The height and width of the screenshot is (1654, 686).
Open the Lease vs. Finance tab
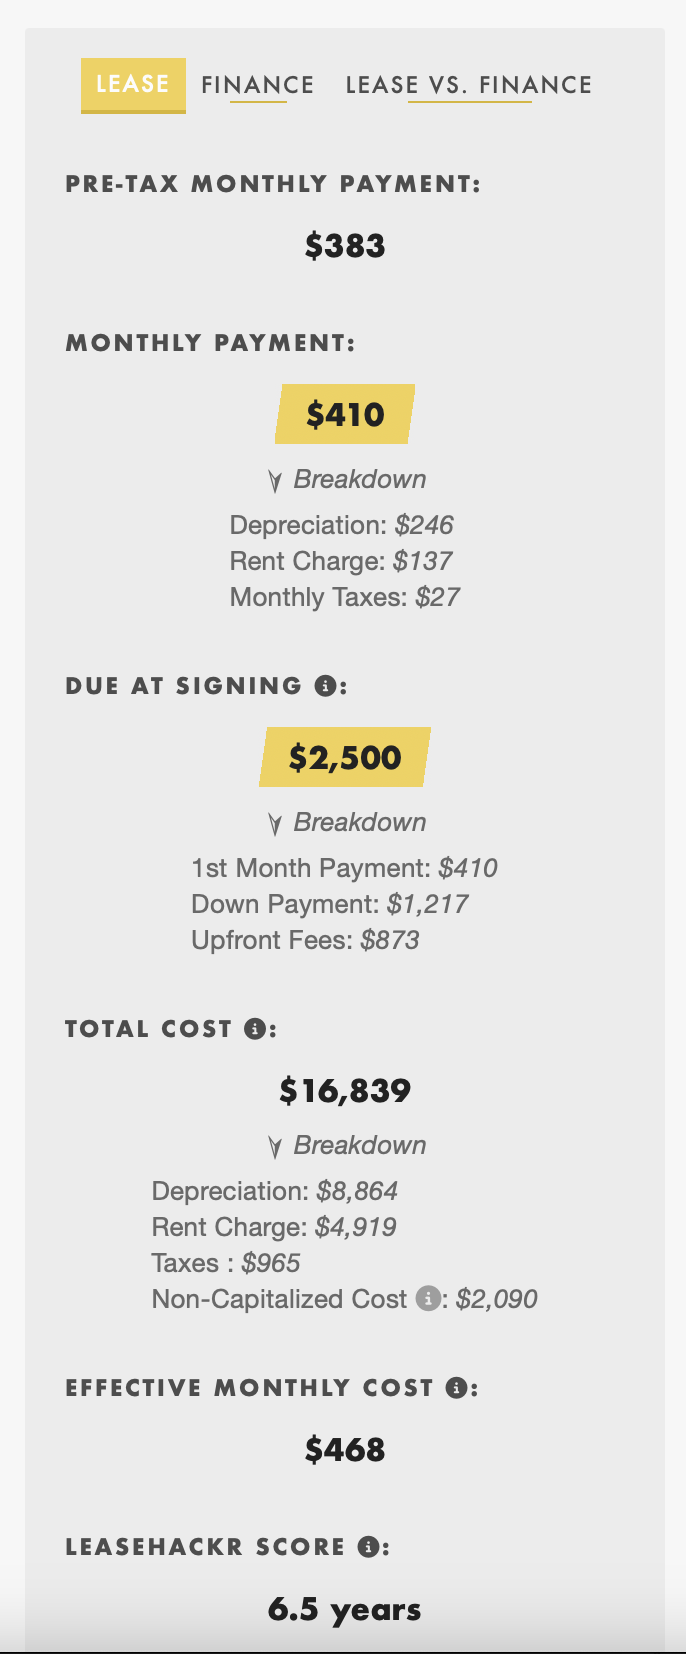[x=469, y=85]
